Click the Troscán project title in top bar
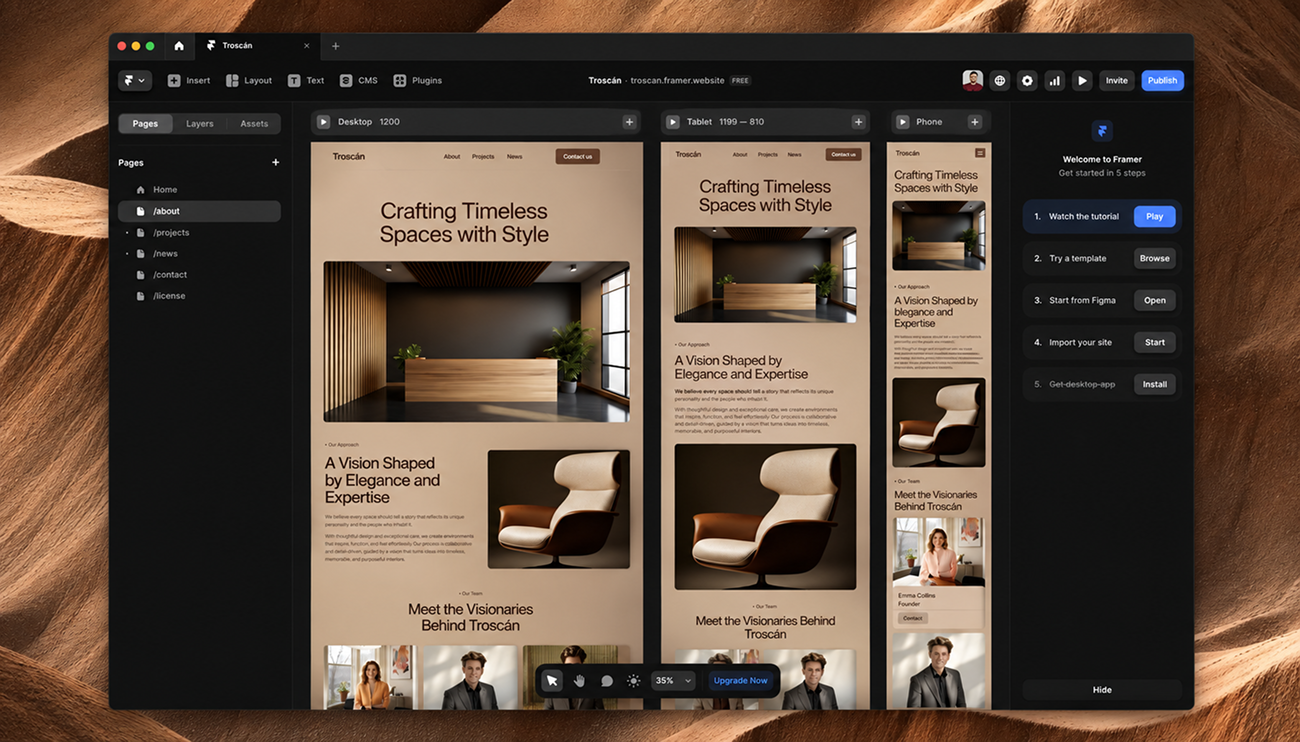 click(605, 81)
